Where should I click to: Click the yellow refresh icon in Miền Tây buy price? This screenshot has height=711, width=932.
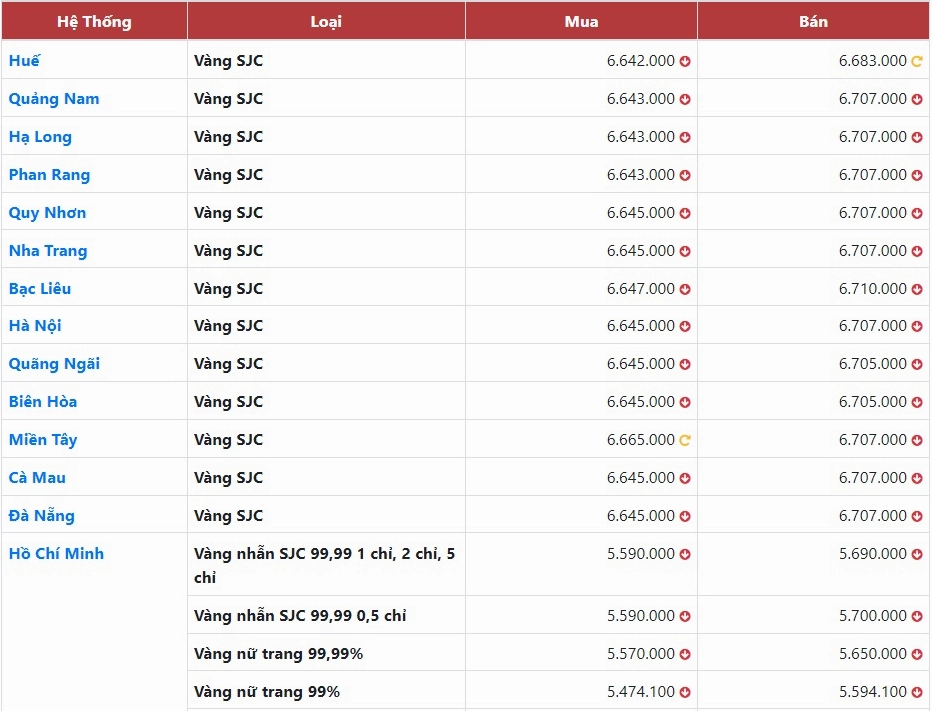(685, 441)
